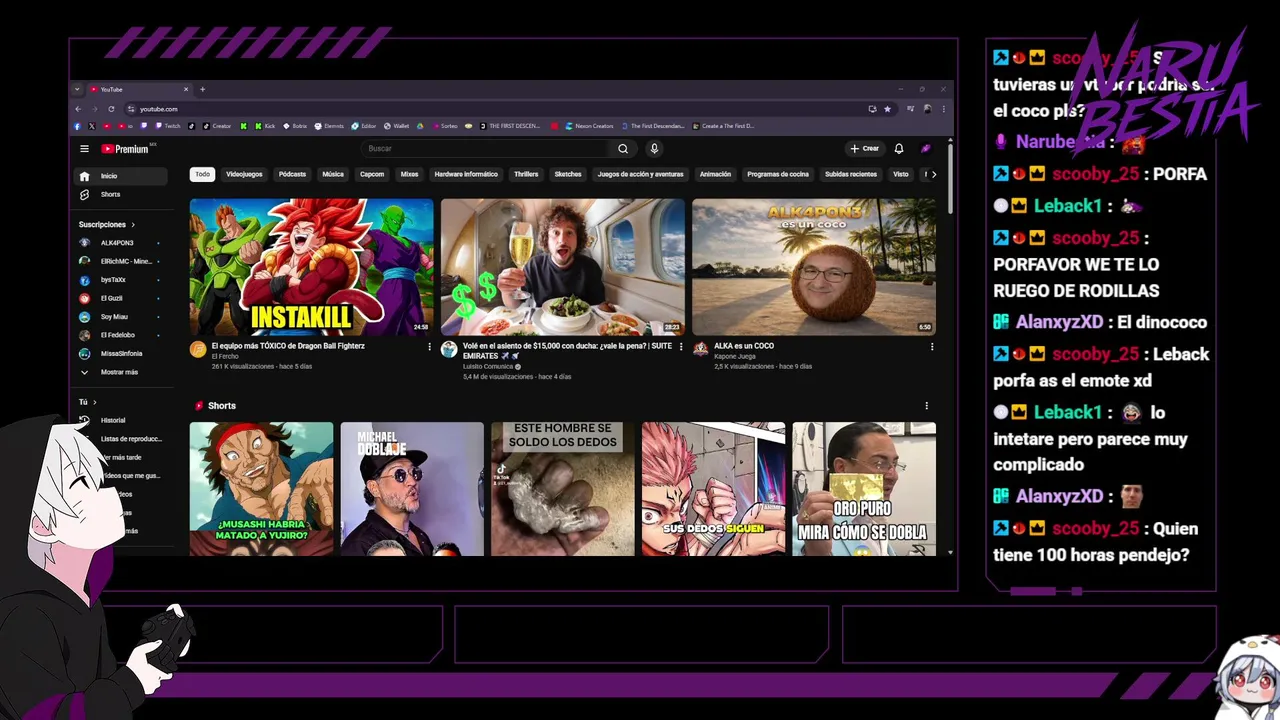
Task: Open the YouTube hamburger guide menu
Action: coord(84,149)
